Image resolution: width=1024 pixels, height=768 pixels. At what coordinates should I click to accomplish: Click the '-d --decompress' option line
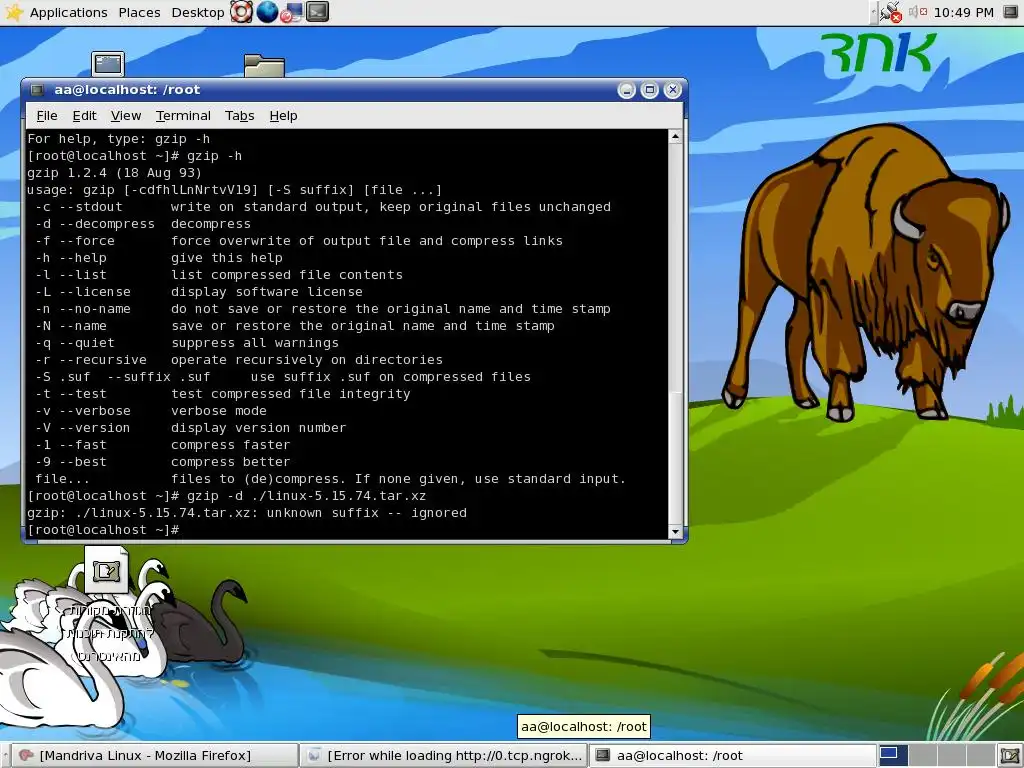(x=143, y=224)
